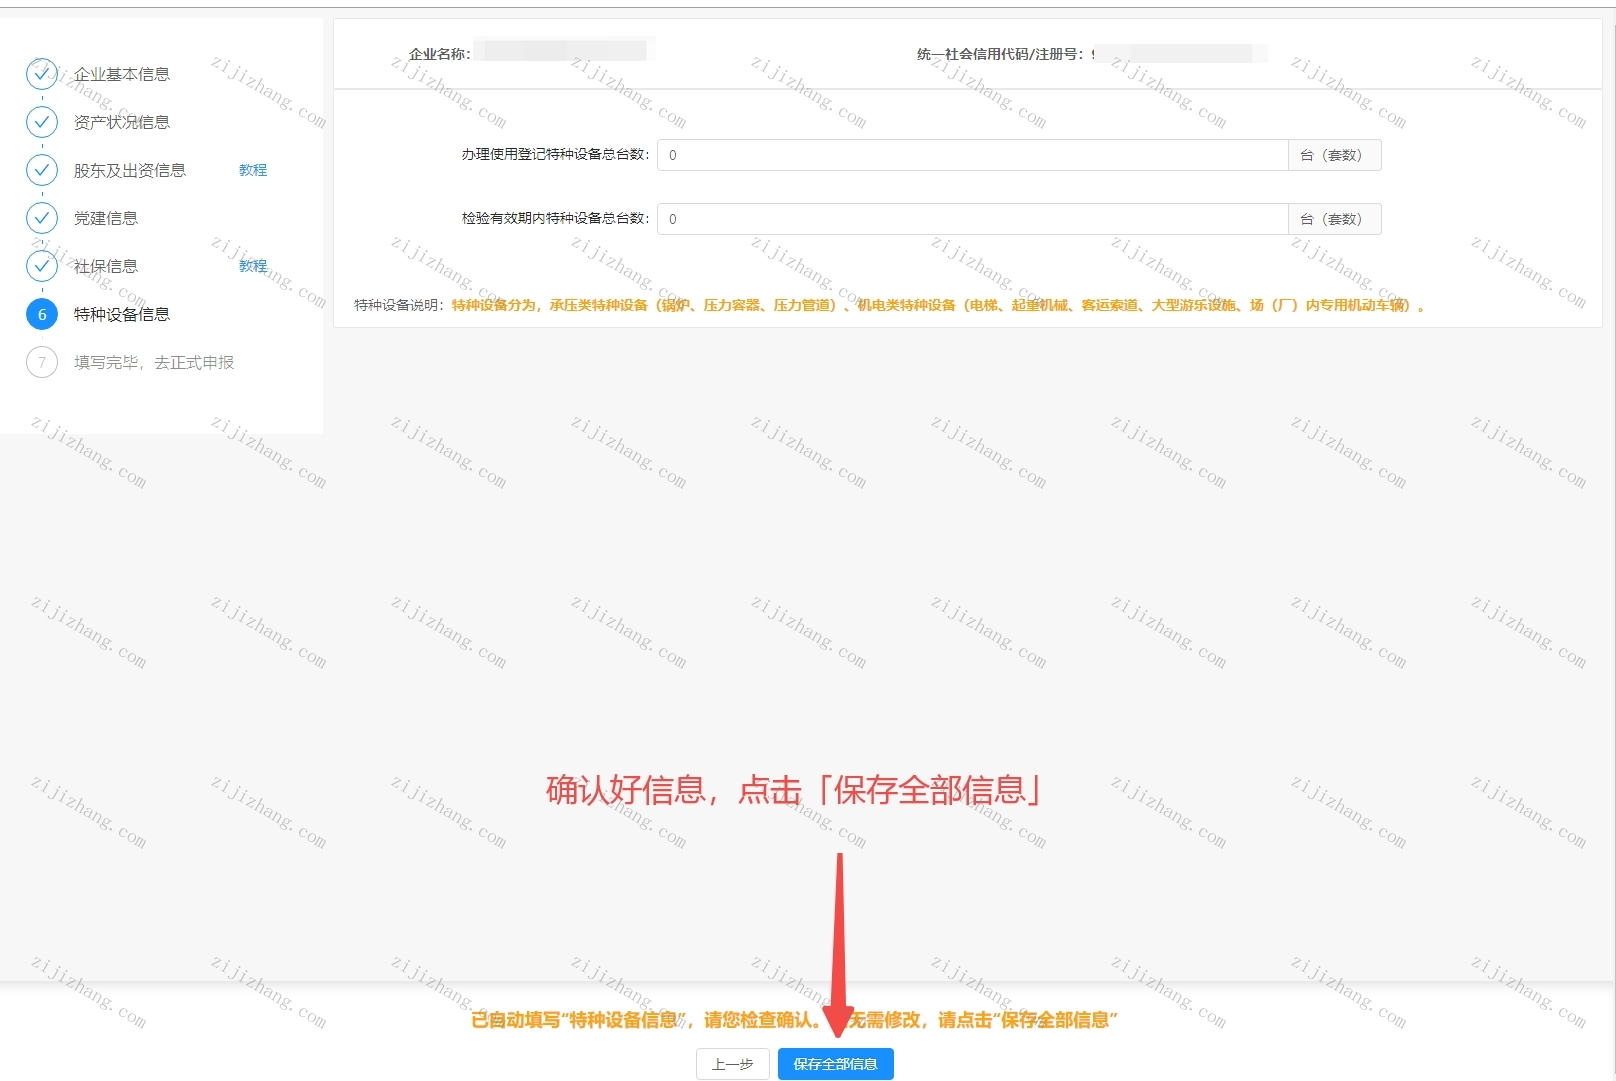Screen dimensions: 1616x1081
Task: Click the checkmark icon beside 资产状况信息
Action: [x=42, y=122]
